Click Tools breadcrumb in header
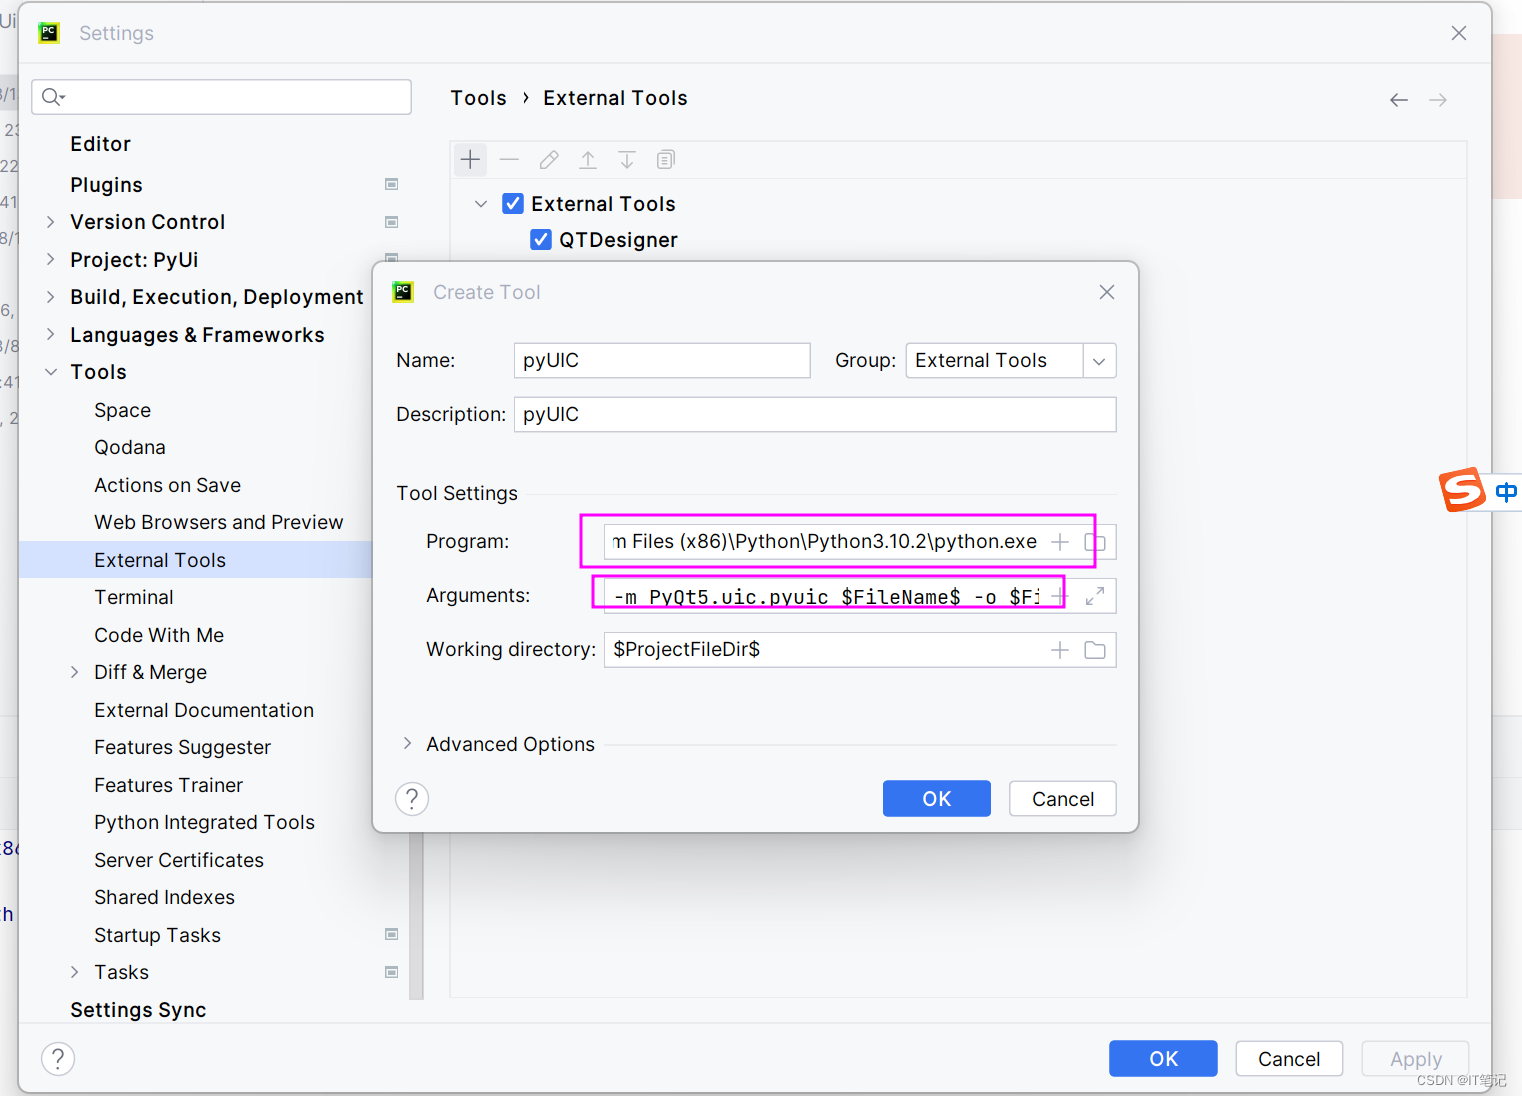 [x=478, y=98]
